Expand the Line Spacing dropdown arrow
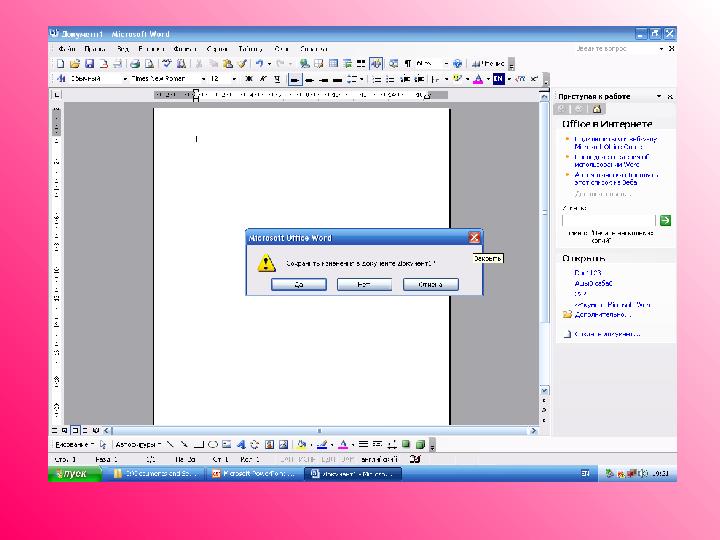 tap(362, 79)
